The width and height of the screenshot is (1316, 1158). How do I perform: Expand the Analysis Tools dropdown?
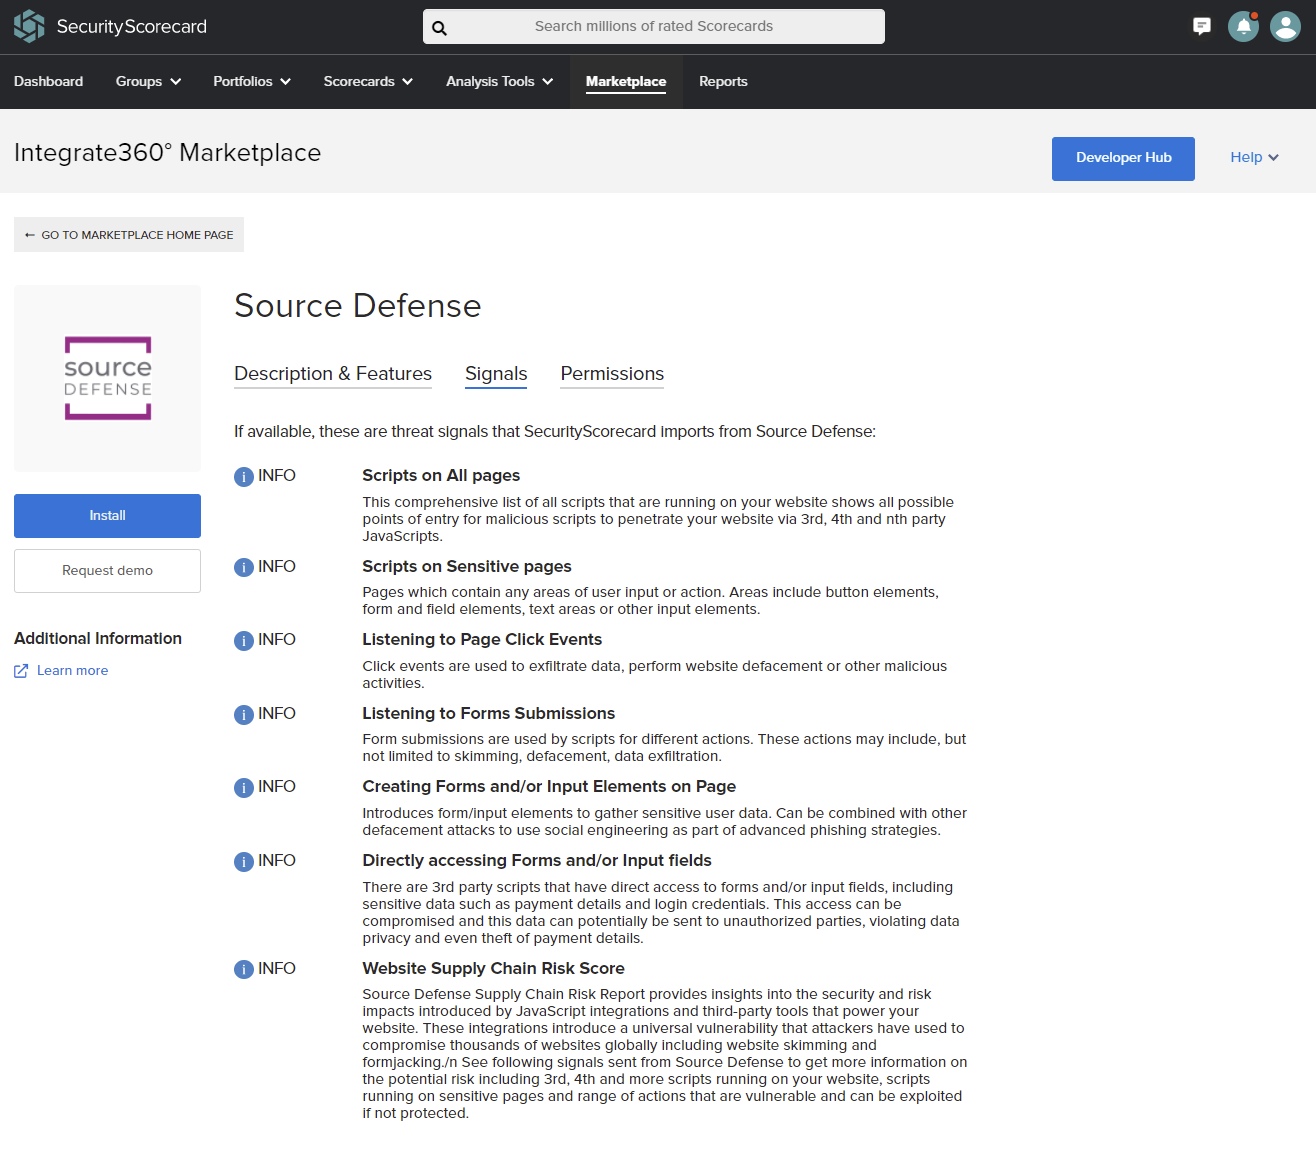pos(498,81)
